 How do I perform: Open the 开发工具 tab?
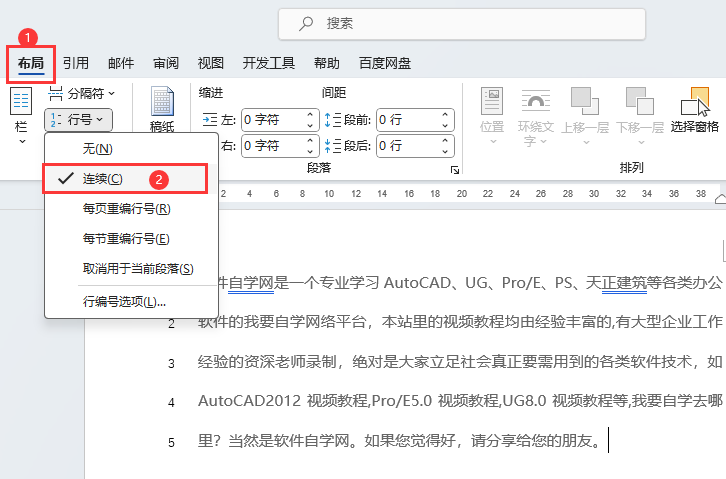(x=269, y=63)
